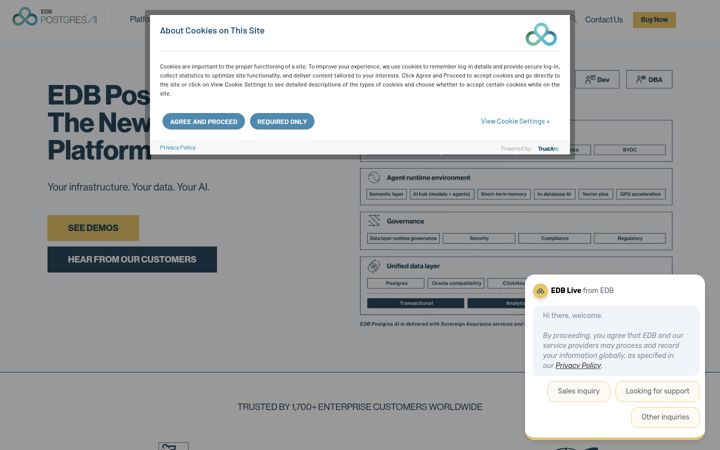The width and height of the screenshot is (720, 450).
Task: Click the AI hub (models + agents) chip
Action: (442, 194)
